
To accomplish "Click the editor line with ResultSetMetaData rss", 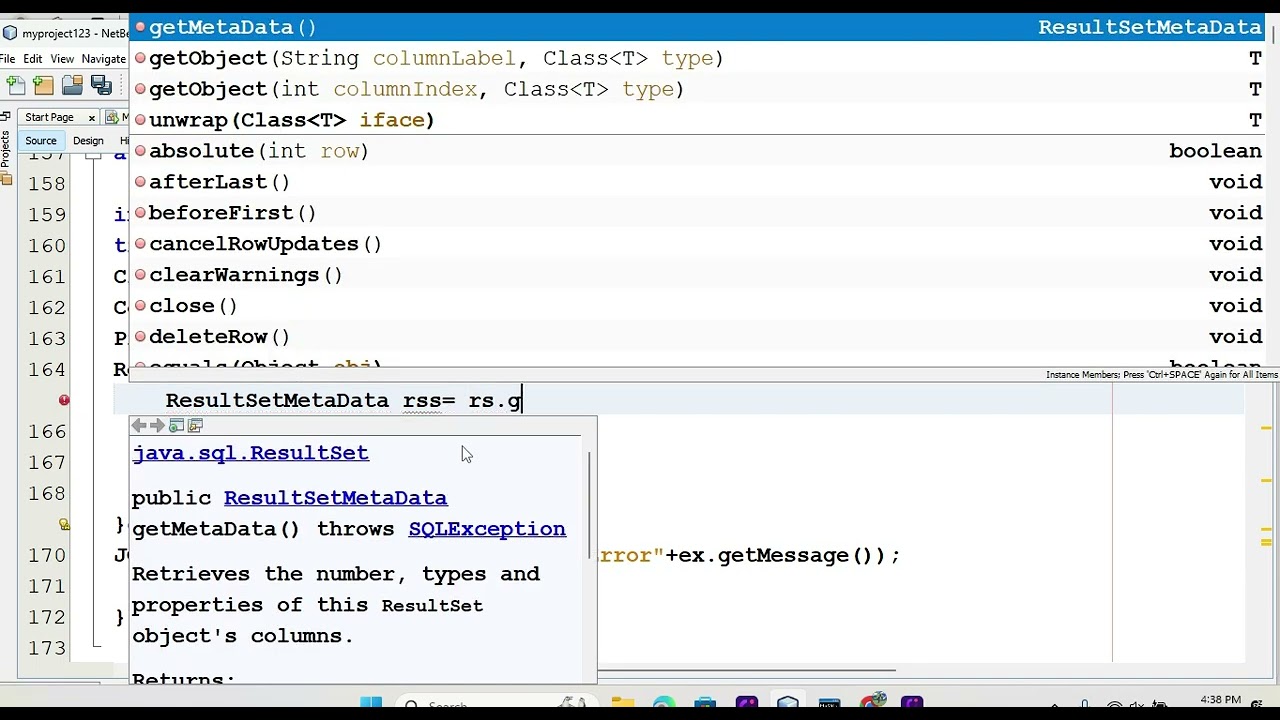I will tap(678, 400).
